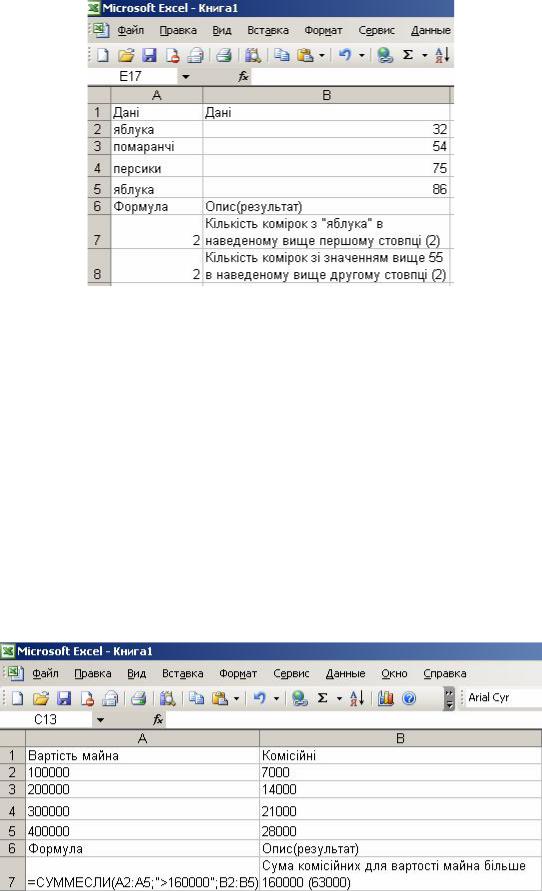Screen dimensions: 542x891
Task: Click Insert Hyperlink icon in lower Excel window
Action: click(x=299, y=698)
